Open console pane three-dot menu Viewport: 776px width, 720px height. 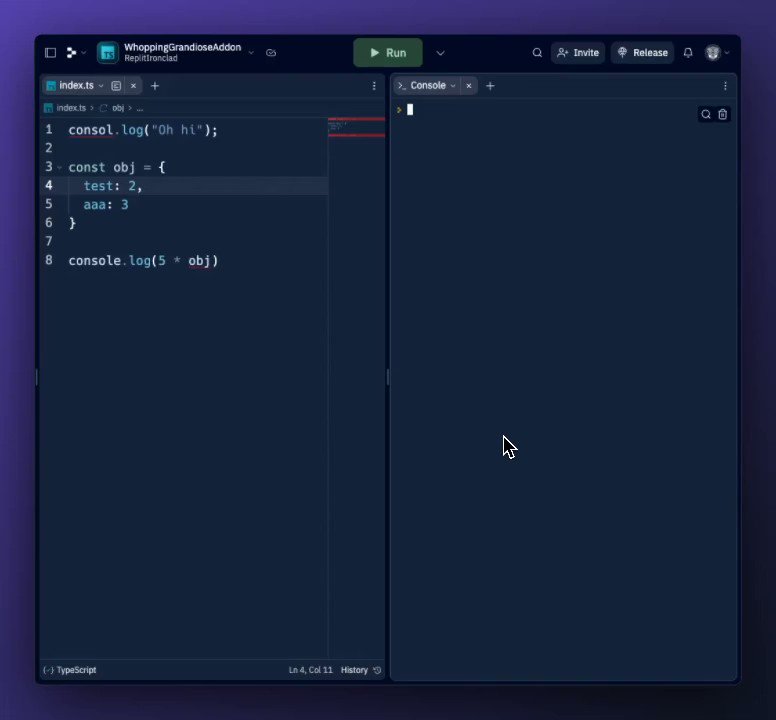[725, 86]
